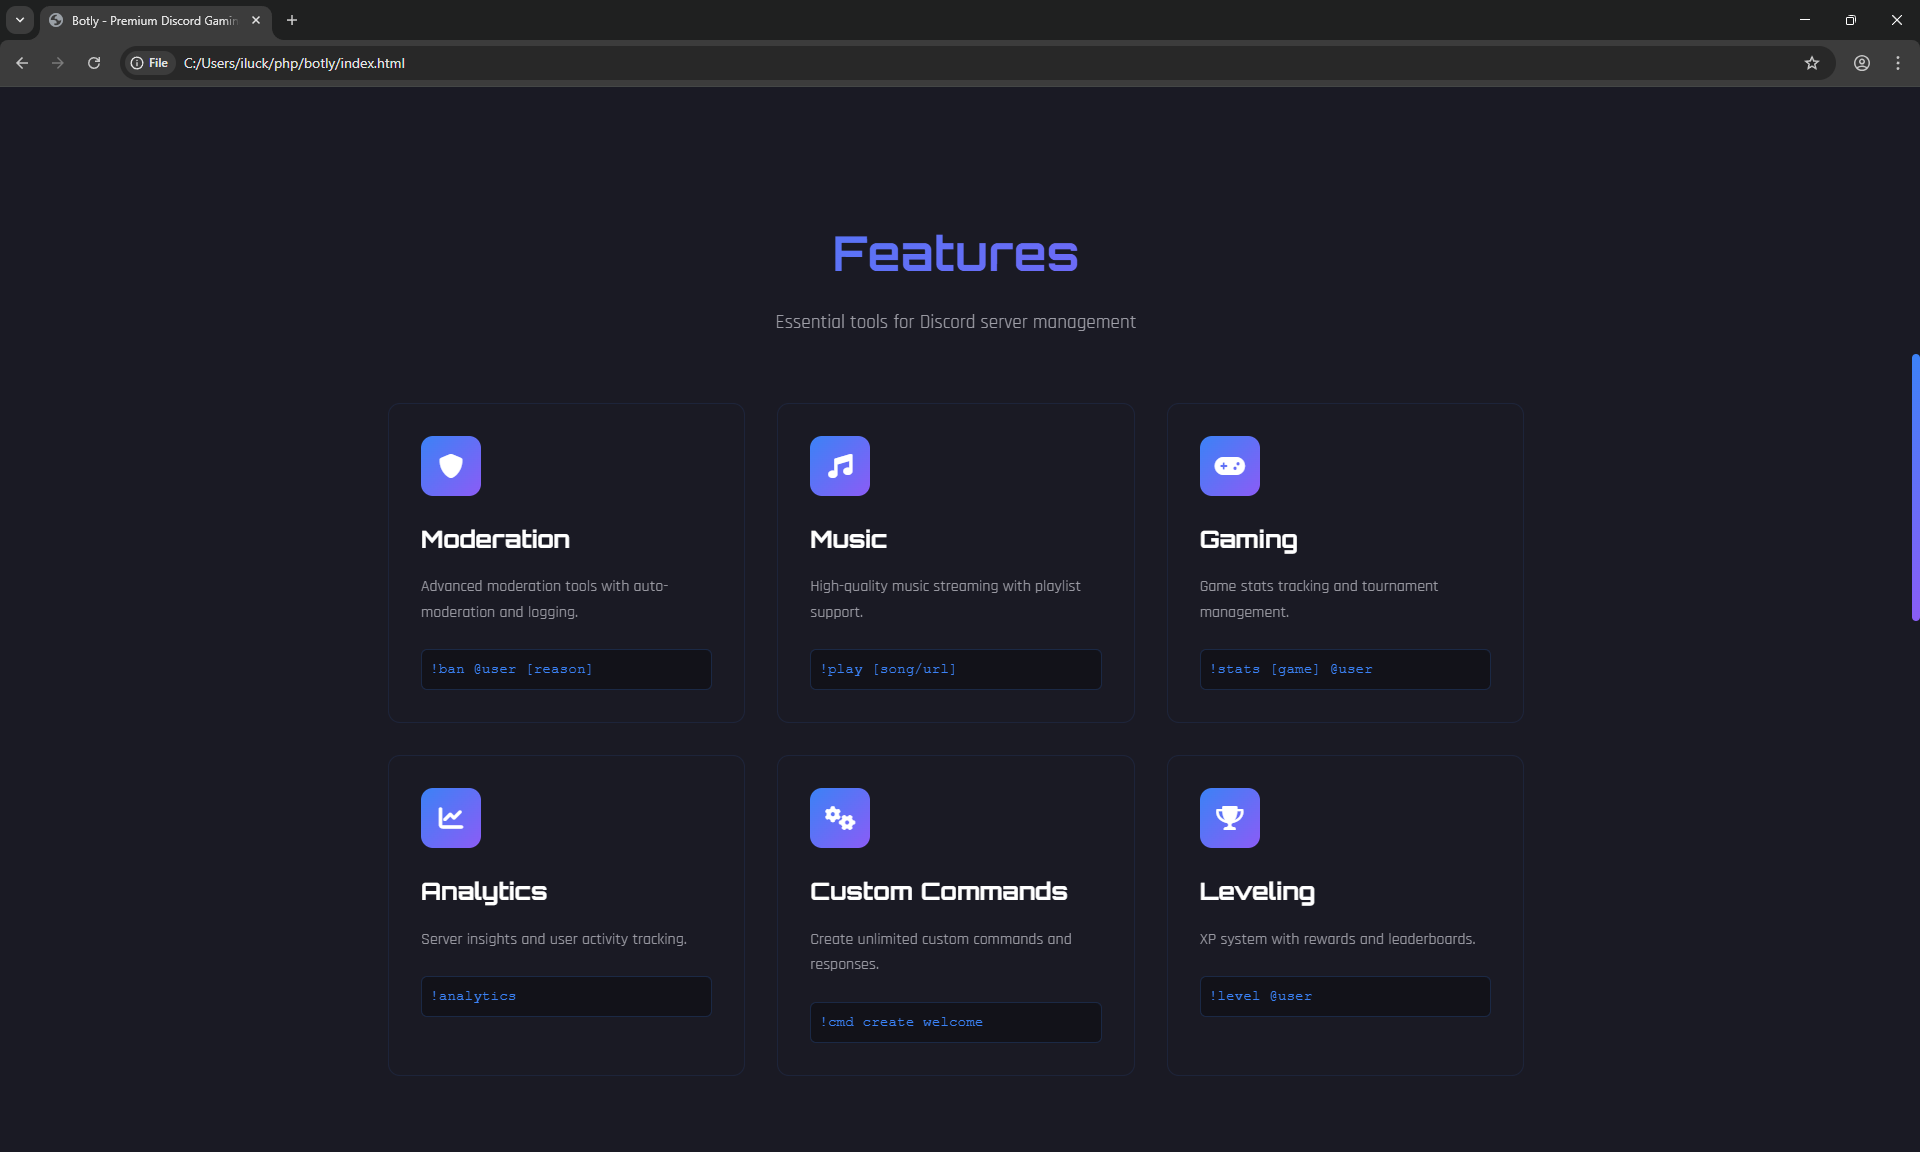Image resolution: width=1920 pixels, height=1152 pixels.
Task: Click the Music note icon
Action: [x=839, y=466]
